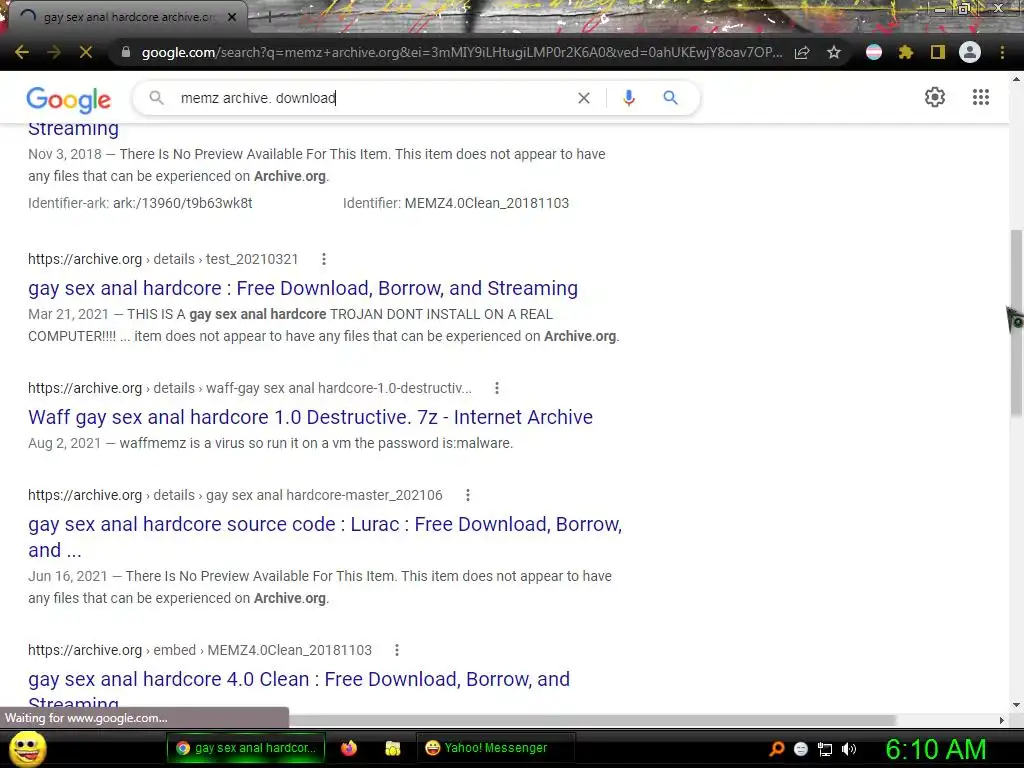Share this page from the address bar
The height and width of the screenshot is (768, 1024).
click(x=803, y=52)
